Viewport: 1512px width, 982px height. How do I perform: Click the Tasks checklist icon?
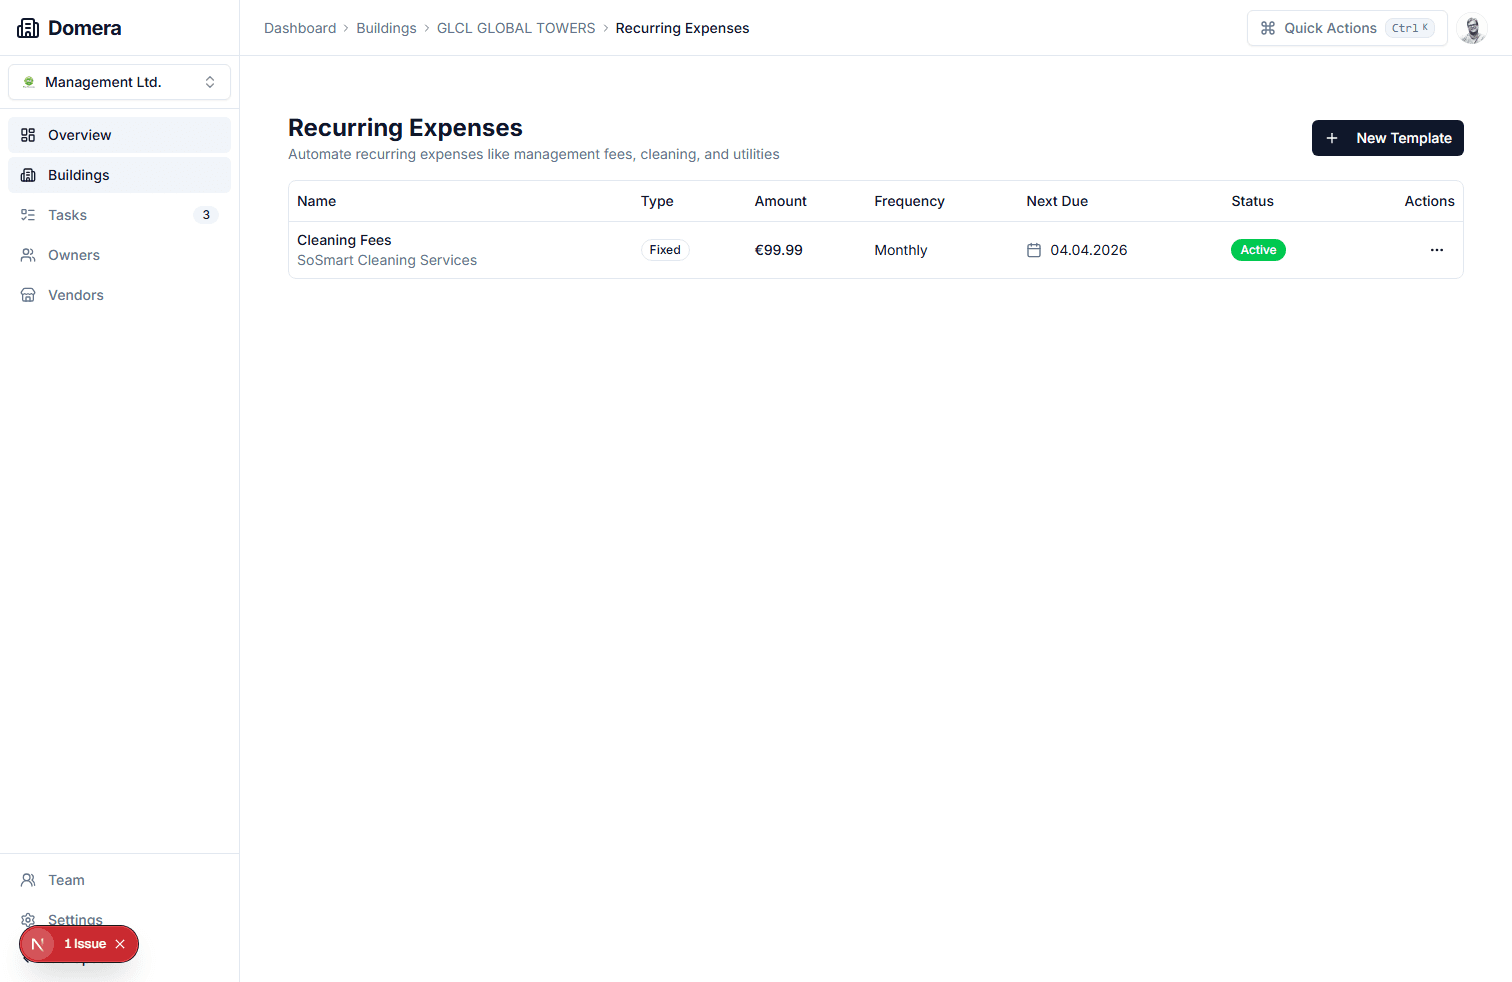28,214
